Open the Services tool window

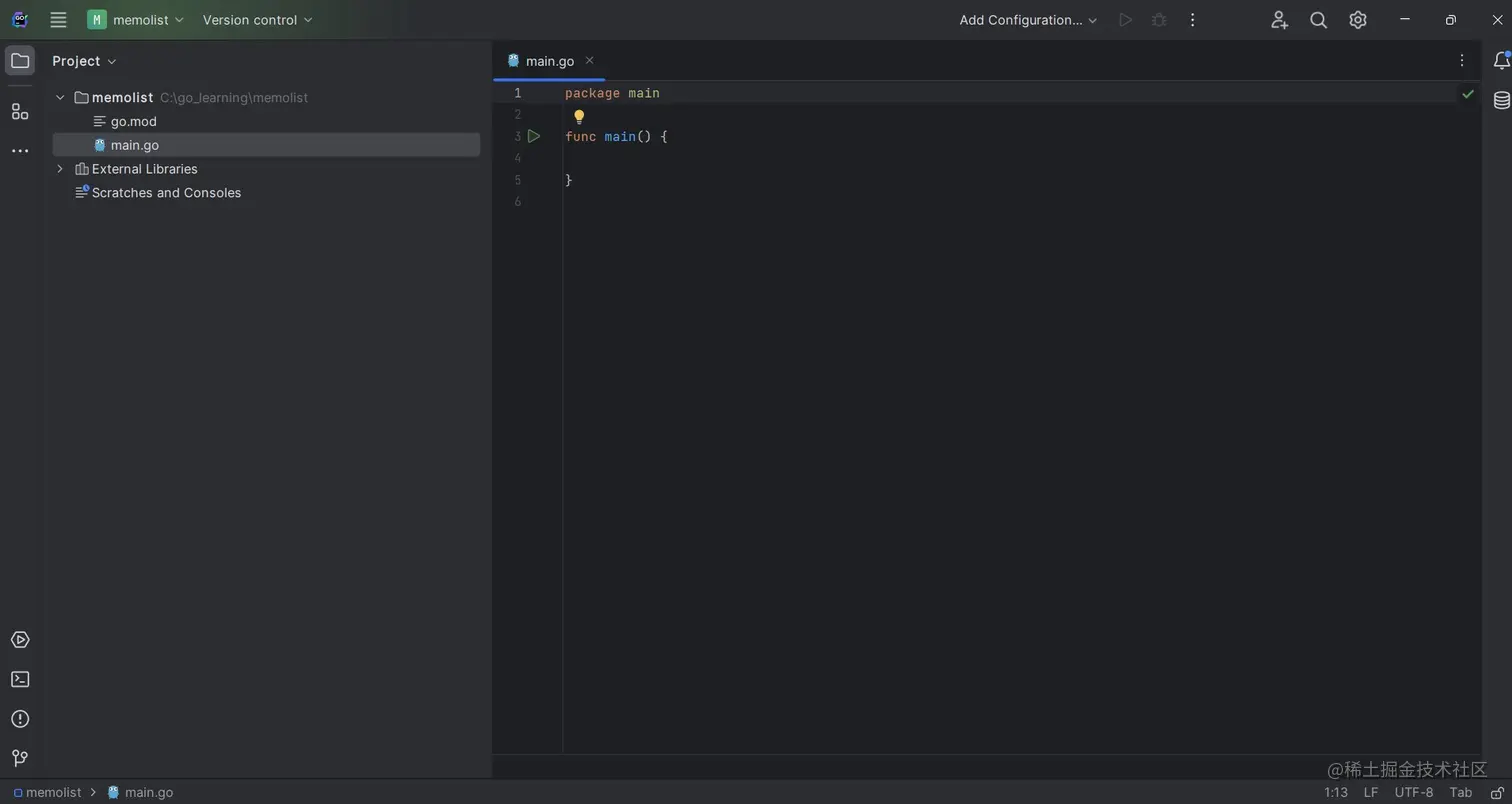pos(20,640)
